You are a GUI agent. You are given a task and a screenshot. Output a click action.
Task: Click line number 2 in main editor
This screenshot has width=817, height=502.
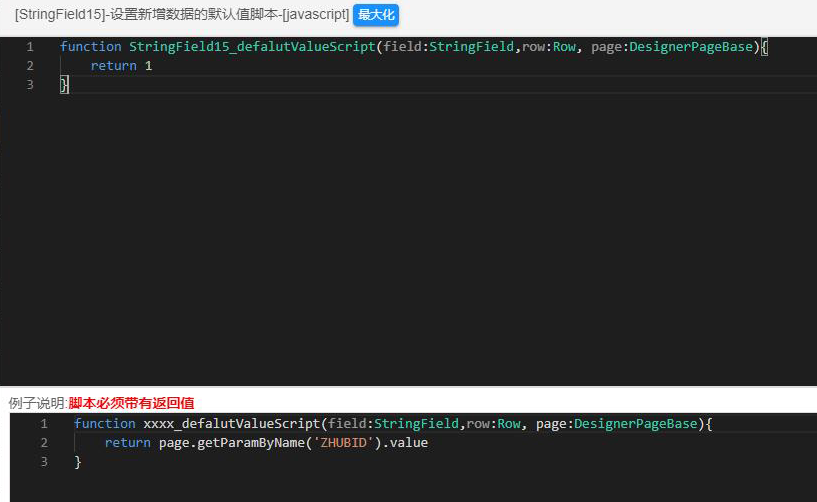coord(30,66)
